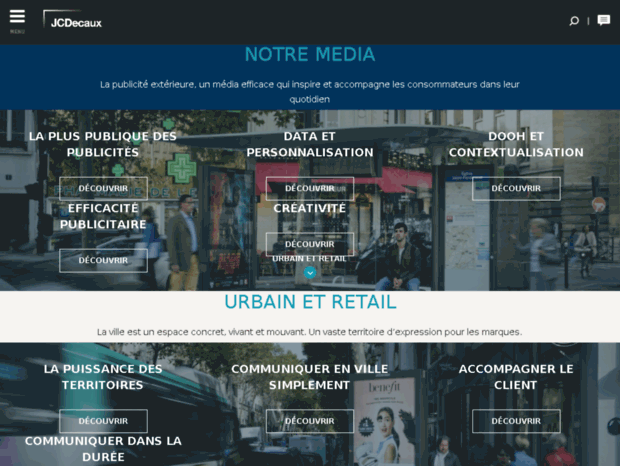Viewport: 620px width, 466px height.
Task: Click the Créativité title
Action: click(310, 208)
